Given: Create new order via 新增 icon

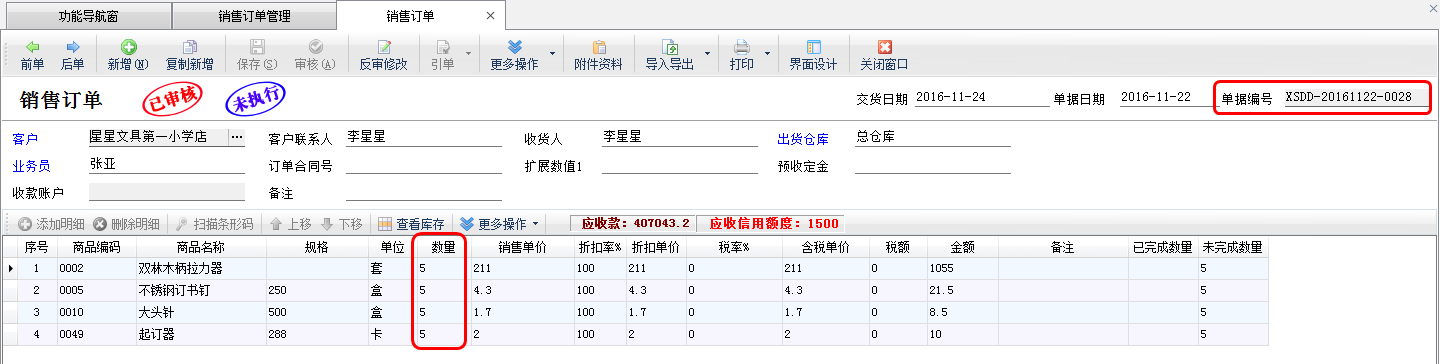Looking at the screenshot, I should click(x=128, y=47).
